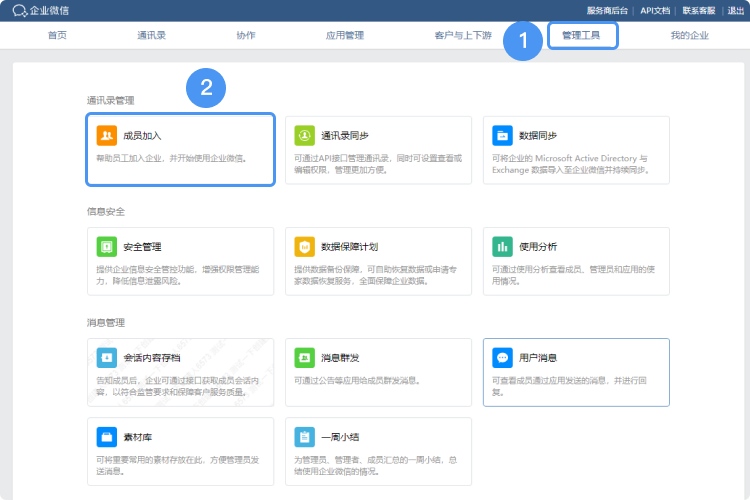Click the 消息管理 section heading
The height and width of the screenshot is (500, 750).
(106, 322)
